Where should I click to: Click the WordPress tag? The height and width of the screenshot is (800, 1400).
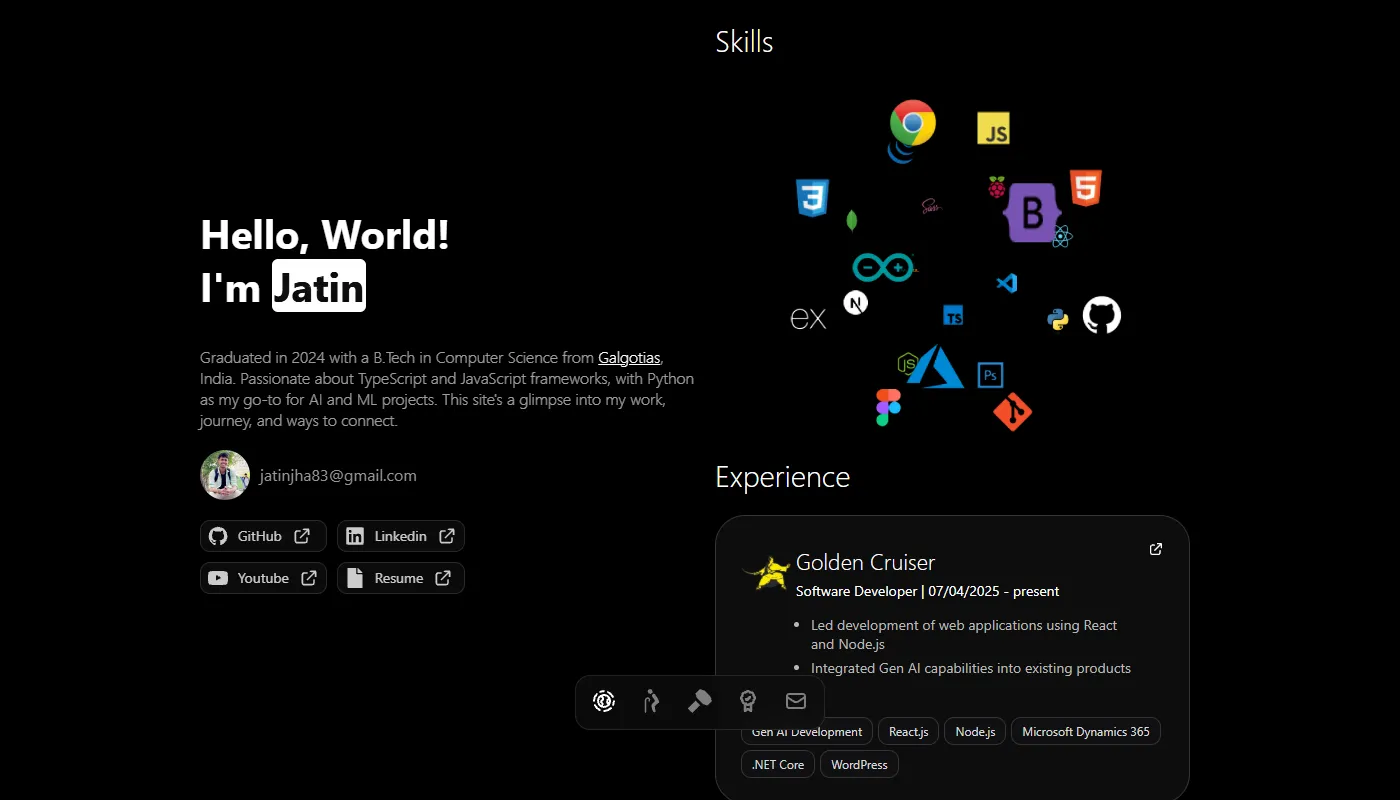860,765
